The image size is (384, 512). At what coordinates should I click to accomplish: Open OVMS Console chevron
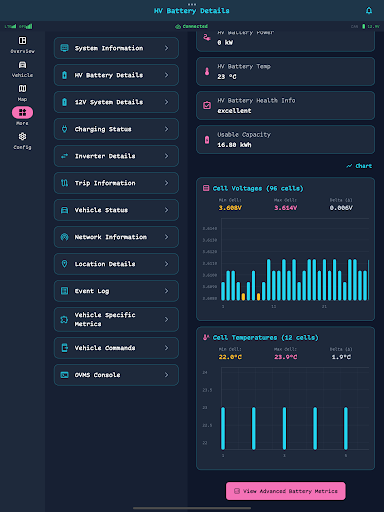pos(167,375)
